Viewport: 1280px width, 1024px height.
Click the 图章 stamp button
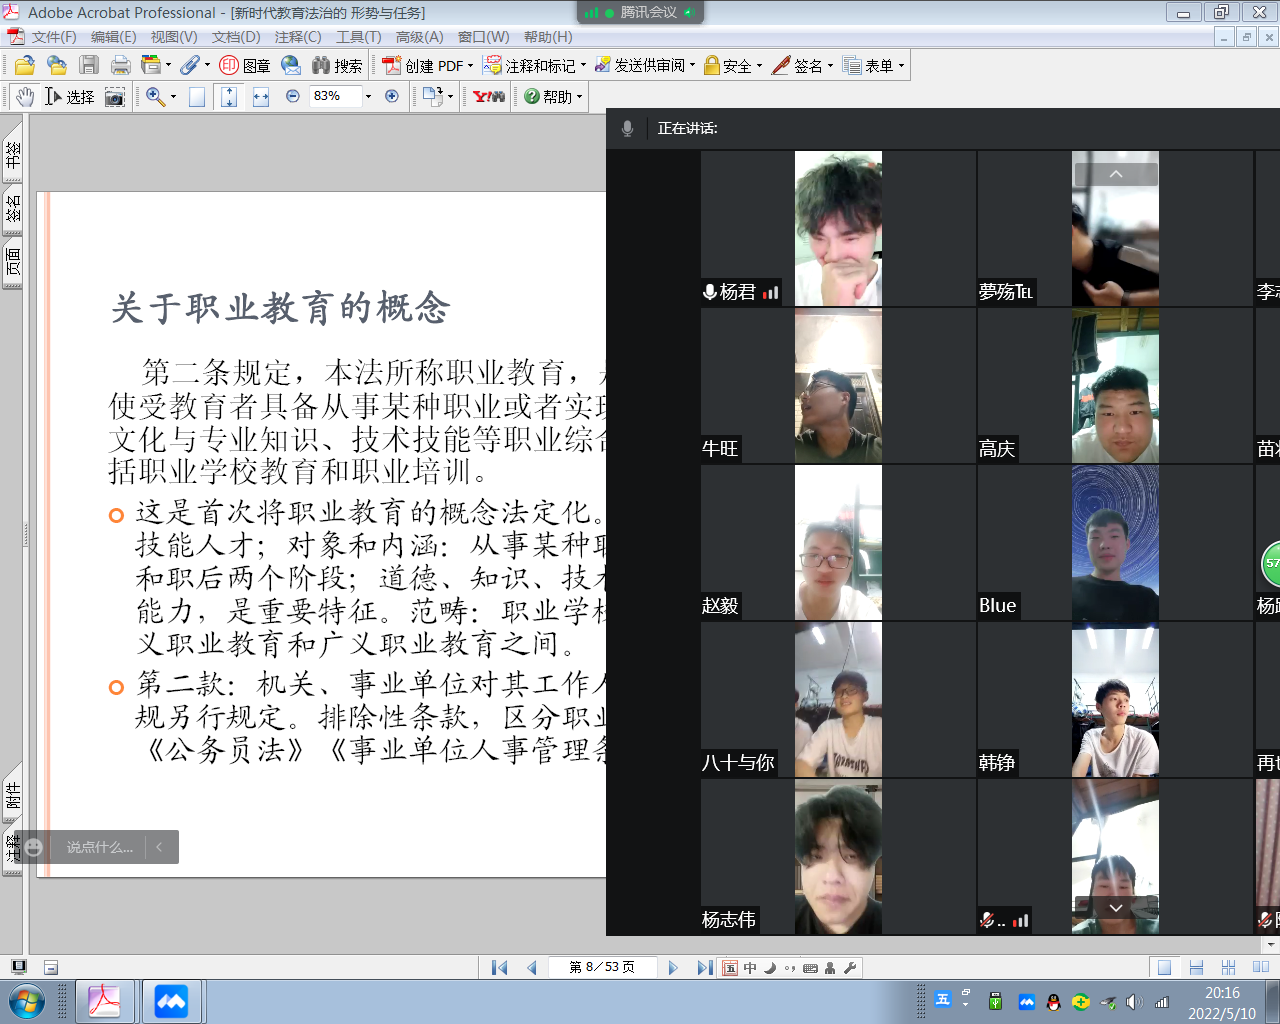tap(245, 66)
